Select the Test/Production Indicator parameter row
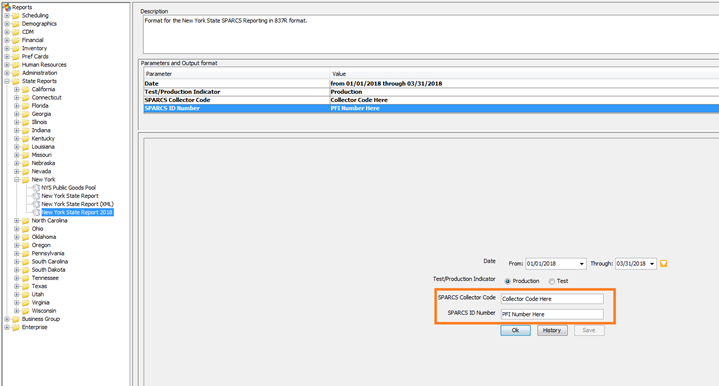Screen dimensions: 719x386 click(x=431, y=92)
